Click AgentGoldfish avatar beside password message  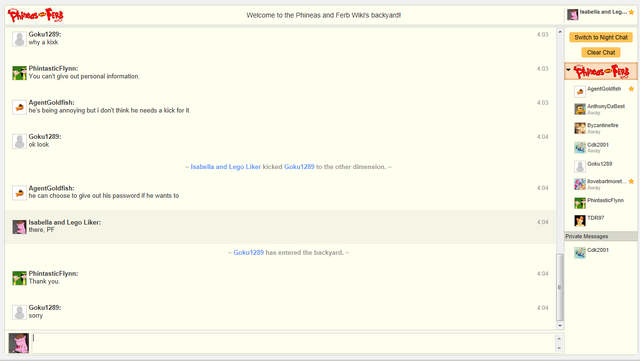click(x=19, y=193)
